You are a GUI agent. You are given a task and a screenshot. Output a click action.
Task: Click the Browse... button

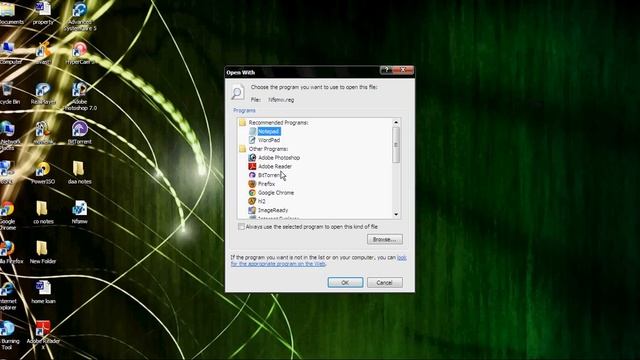[x=384, y=239]
